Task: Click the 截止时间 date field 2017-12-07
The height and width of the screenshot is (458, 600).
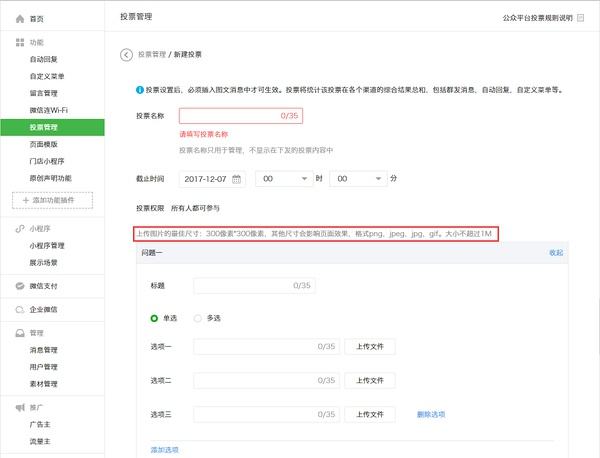Action: pos(212,179)
